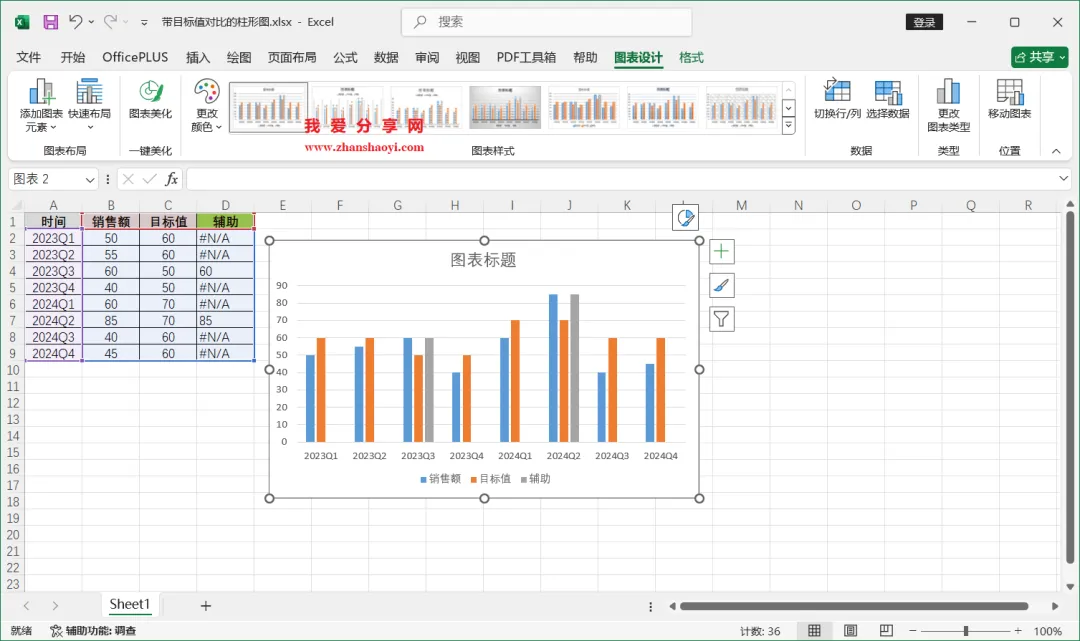The height and width of the screenshot is (641, 1080).
Task: Select the 图表标题 chart title
Action: 484,260
